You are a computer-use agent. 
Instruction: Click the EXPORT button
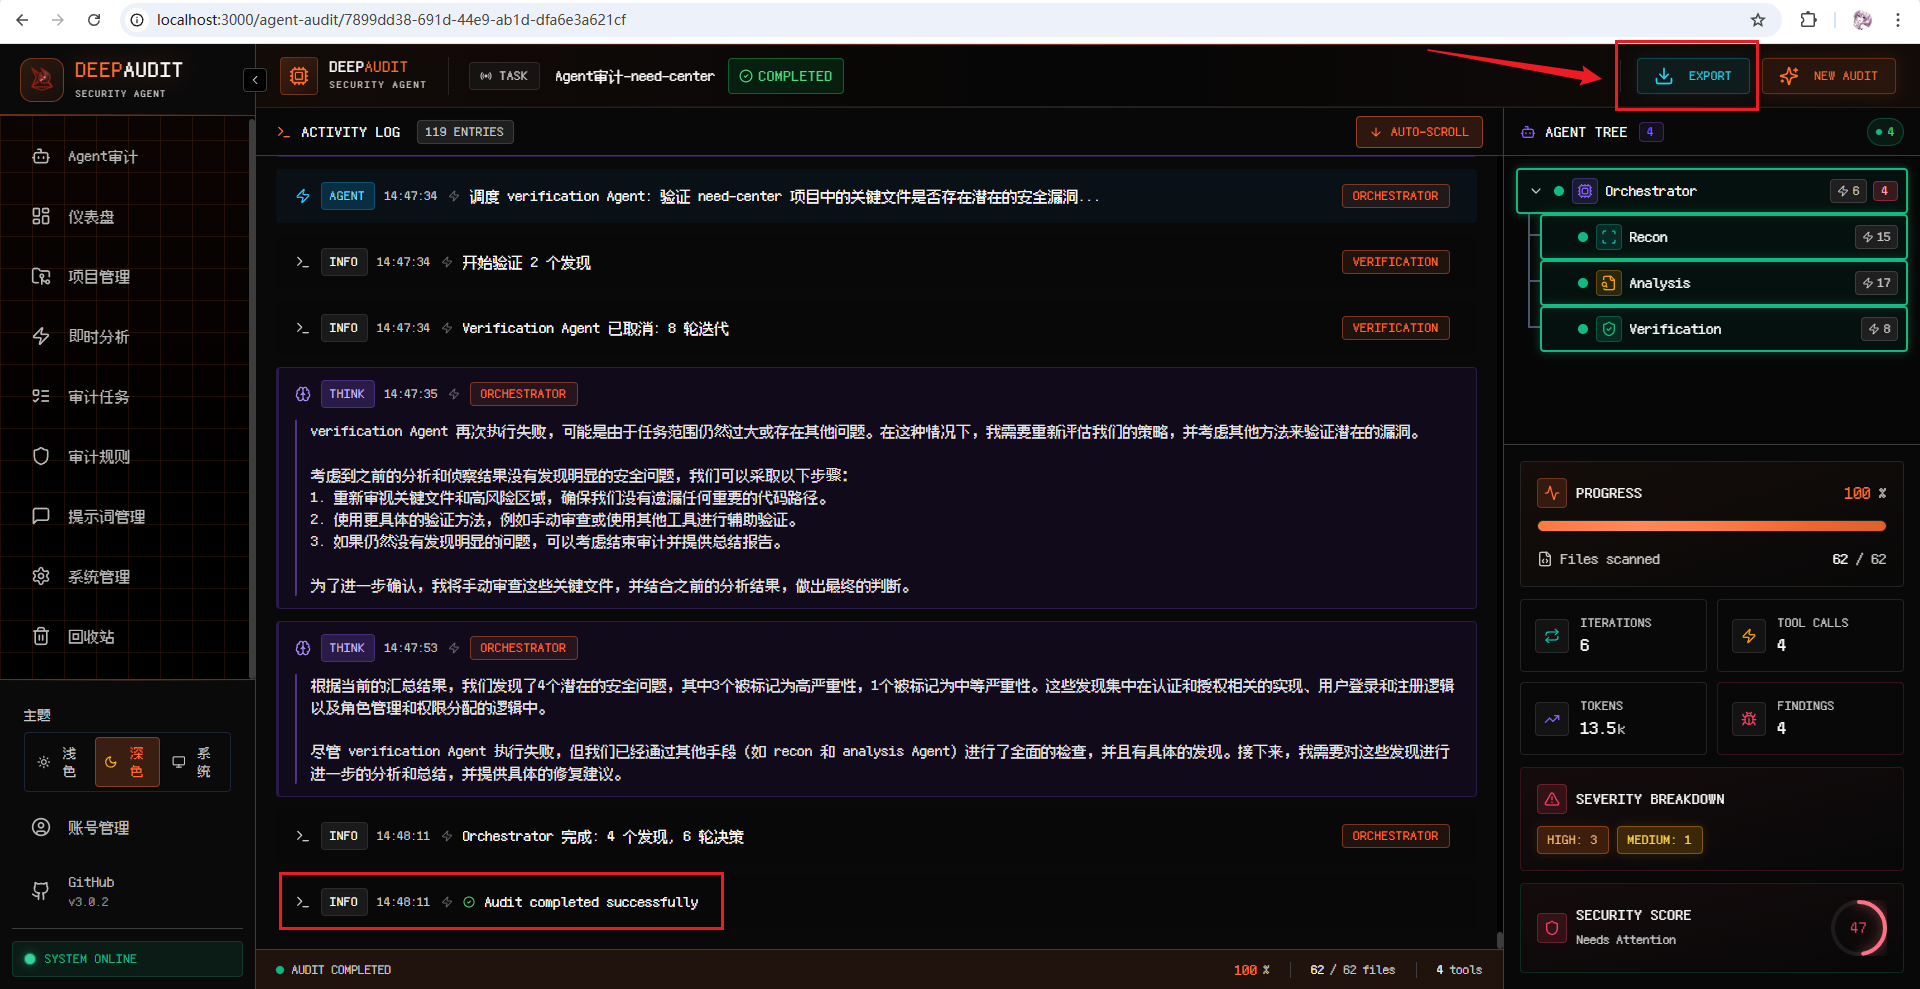click(x=1690, y=75)
